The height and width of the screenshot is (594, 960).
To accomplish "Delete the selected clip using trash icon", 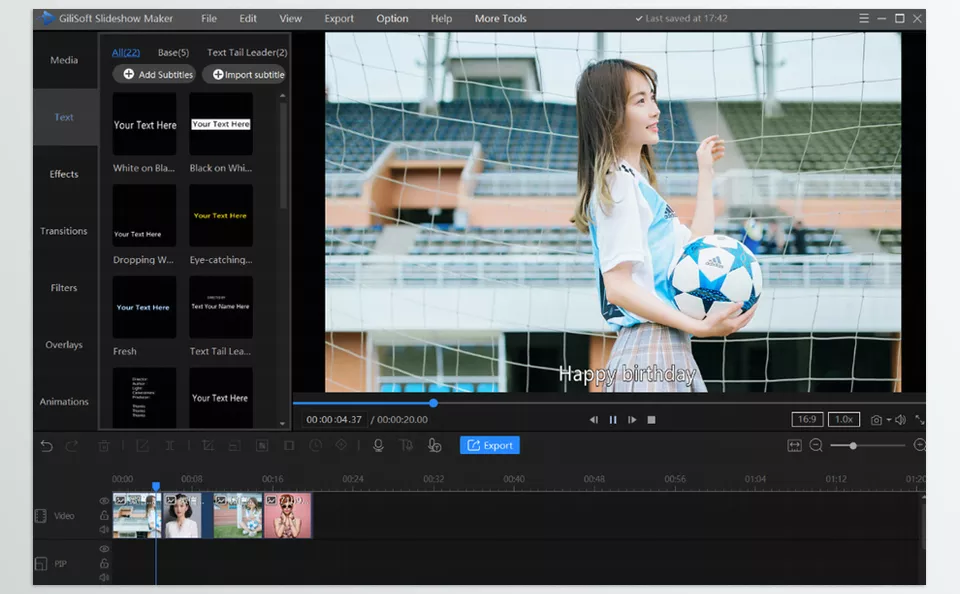I will pos(104,446).
